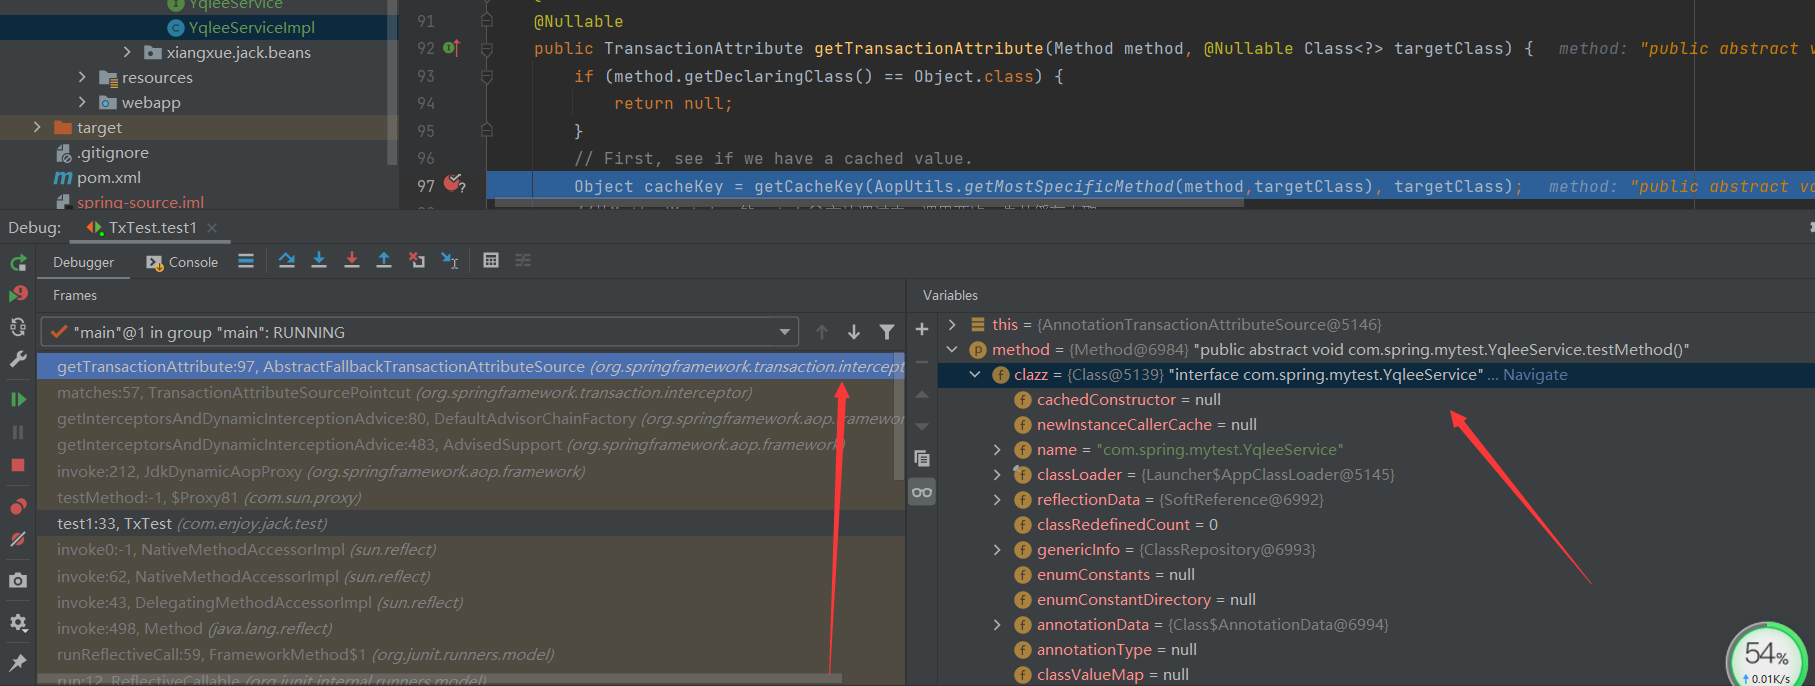Click the Rerun TxTest.test1 icon
Viewport: 1815px width, 686px height.
(18, 263)
